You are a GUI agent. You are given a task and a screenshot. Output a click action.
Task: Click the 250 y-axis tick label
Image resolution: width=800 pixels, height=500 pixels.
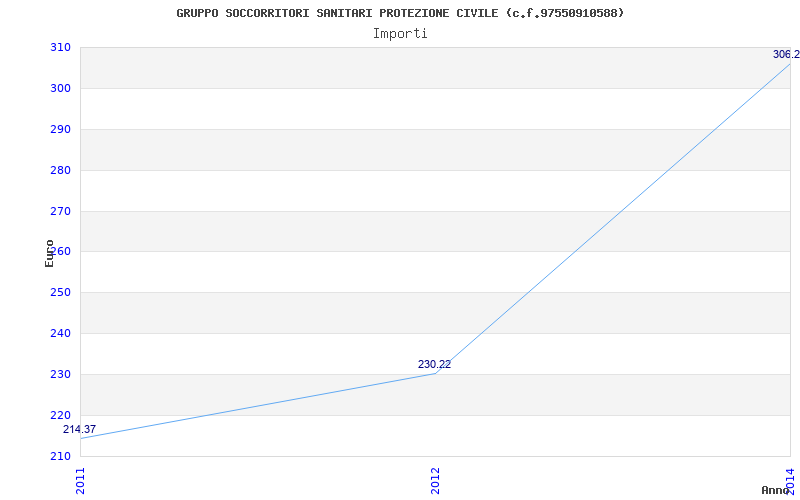pos(60,292)
